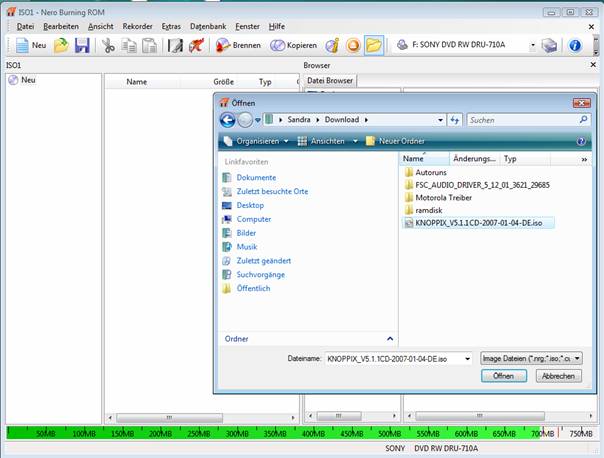604x458 pixels.
Task: Open Zuletzt besuchte Orte favorite
Action: tap(272, 191)
